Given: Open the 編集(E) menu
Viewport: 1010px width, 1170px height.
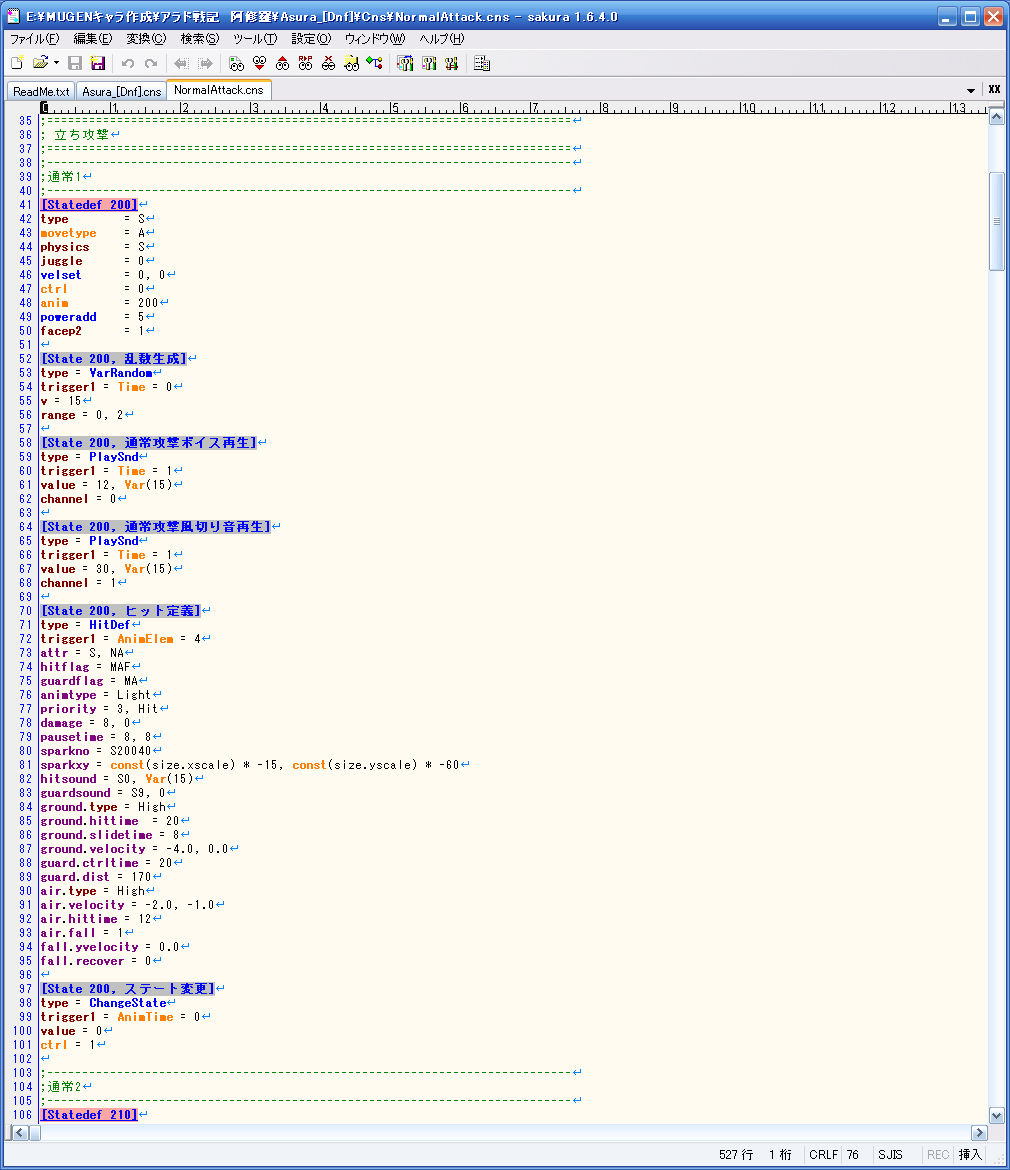Looking at the screenshot, I should [92, 39].
